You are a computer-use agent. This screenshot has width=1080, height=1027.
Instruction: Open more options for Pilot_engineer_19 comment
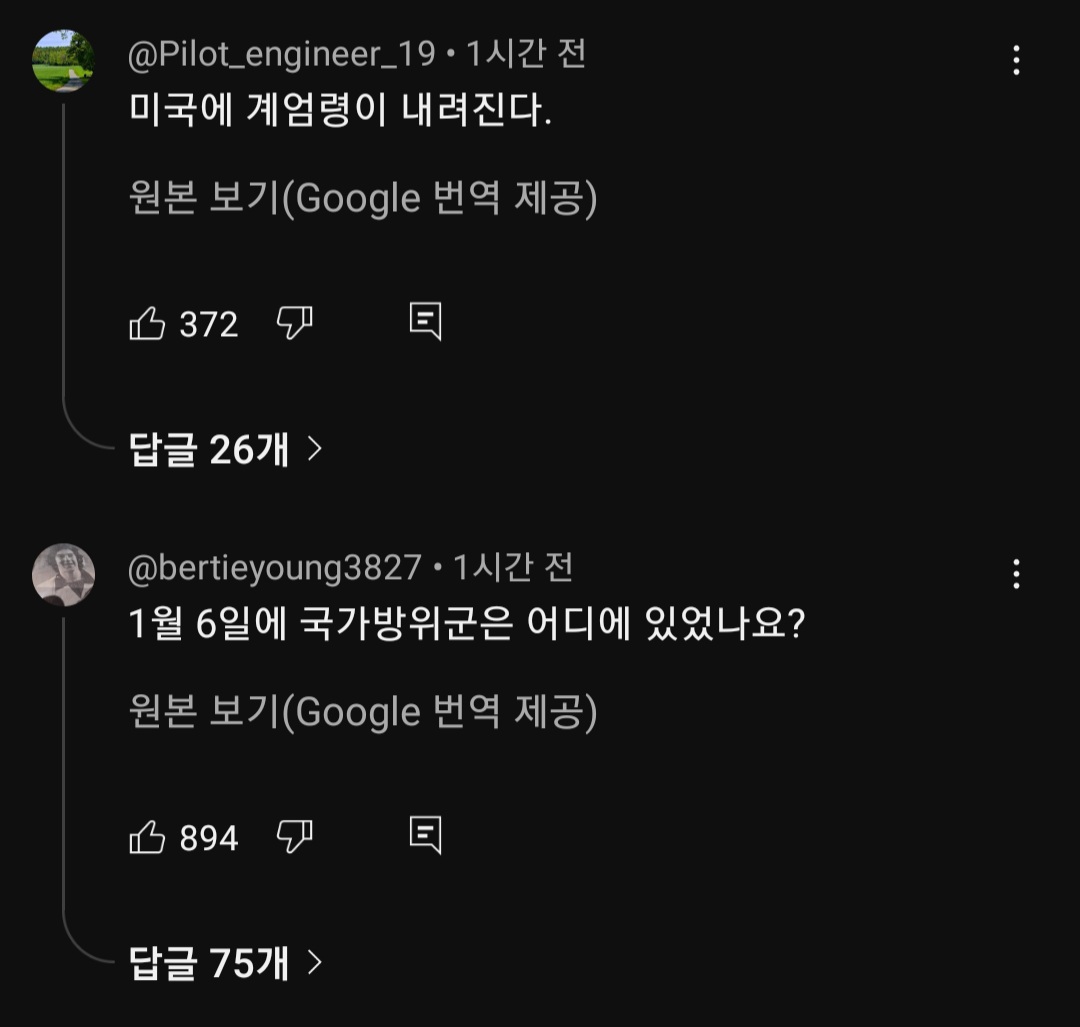click(1016, 60)
